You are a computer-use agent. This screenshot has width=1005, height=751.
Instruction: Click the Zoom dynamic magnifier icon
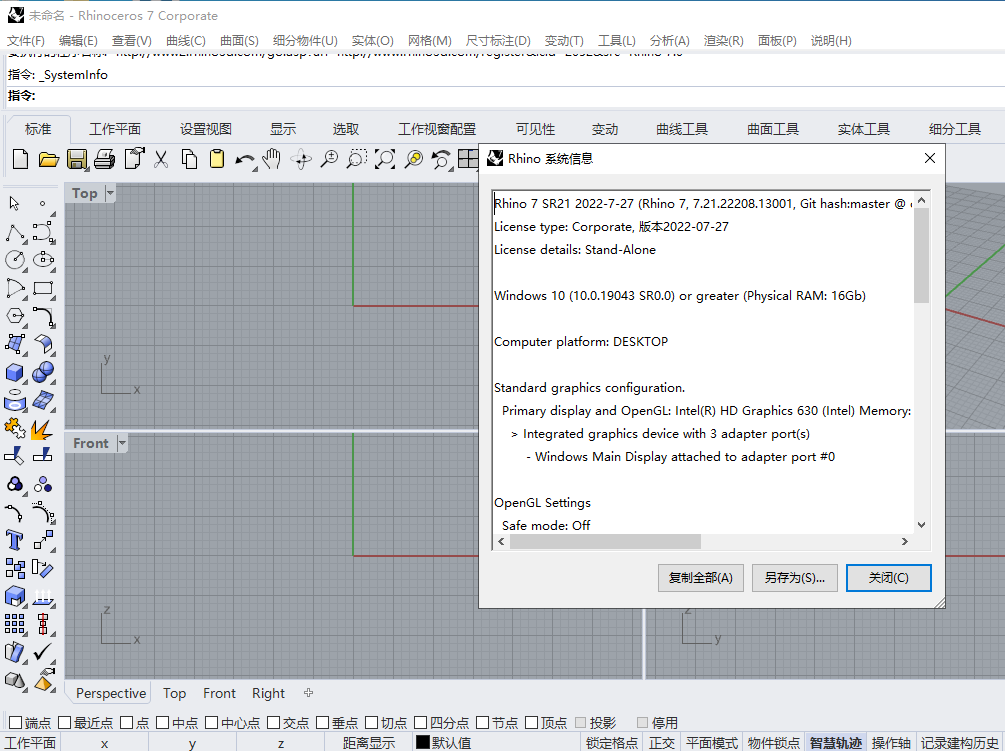(329, 159)
